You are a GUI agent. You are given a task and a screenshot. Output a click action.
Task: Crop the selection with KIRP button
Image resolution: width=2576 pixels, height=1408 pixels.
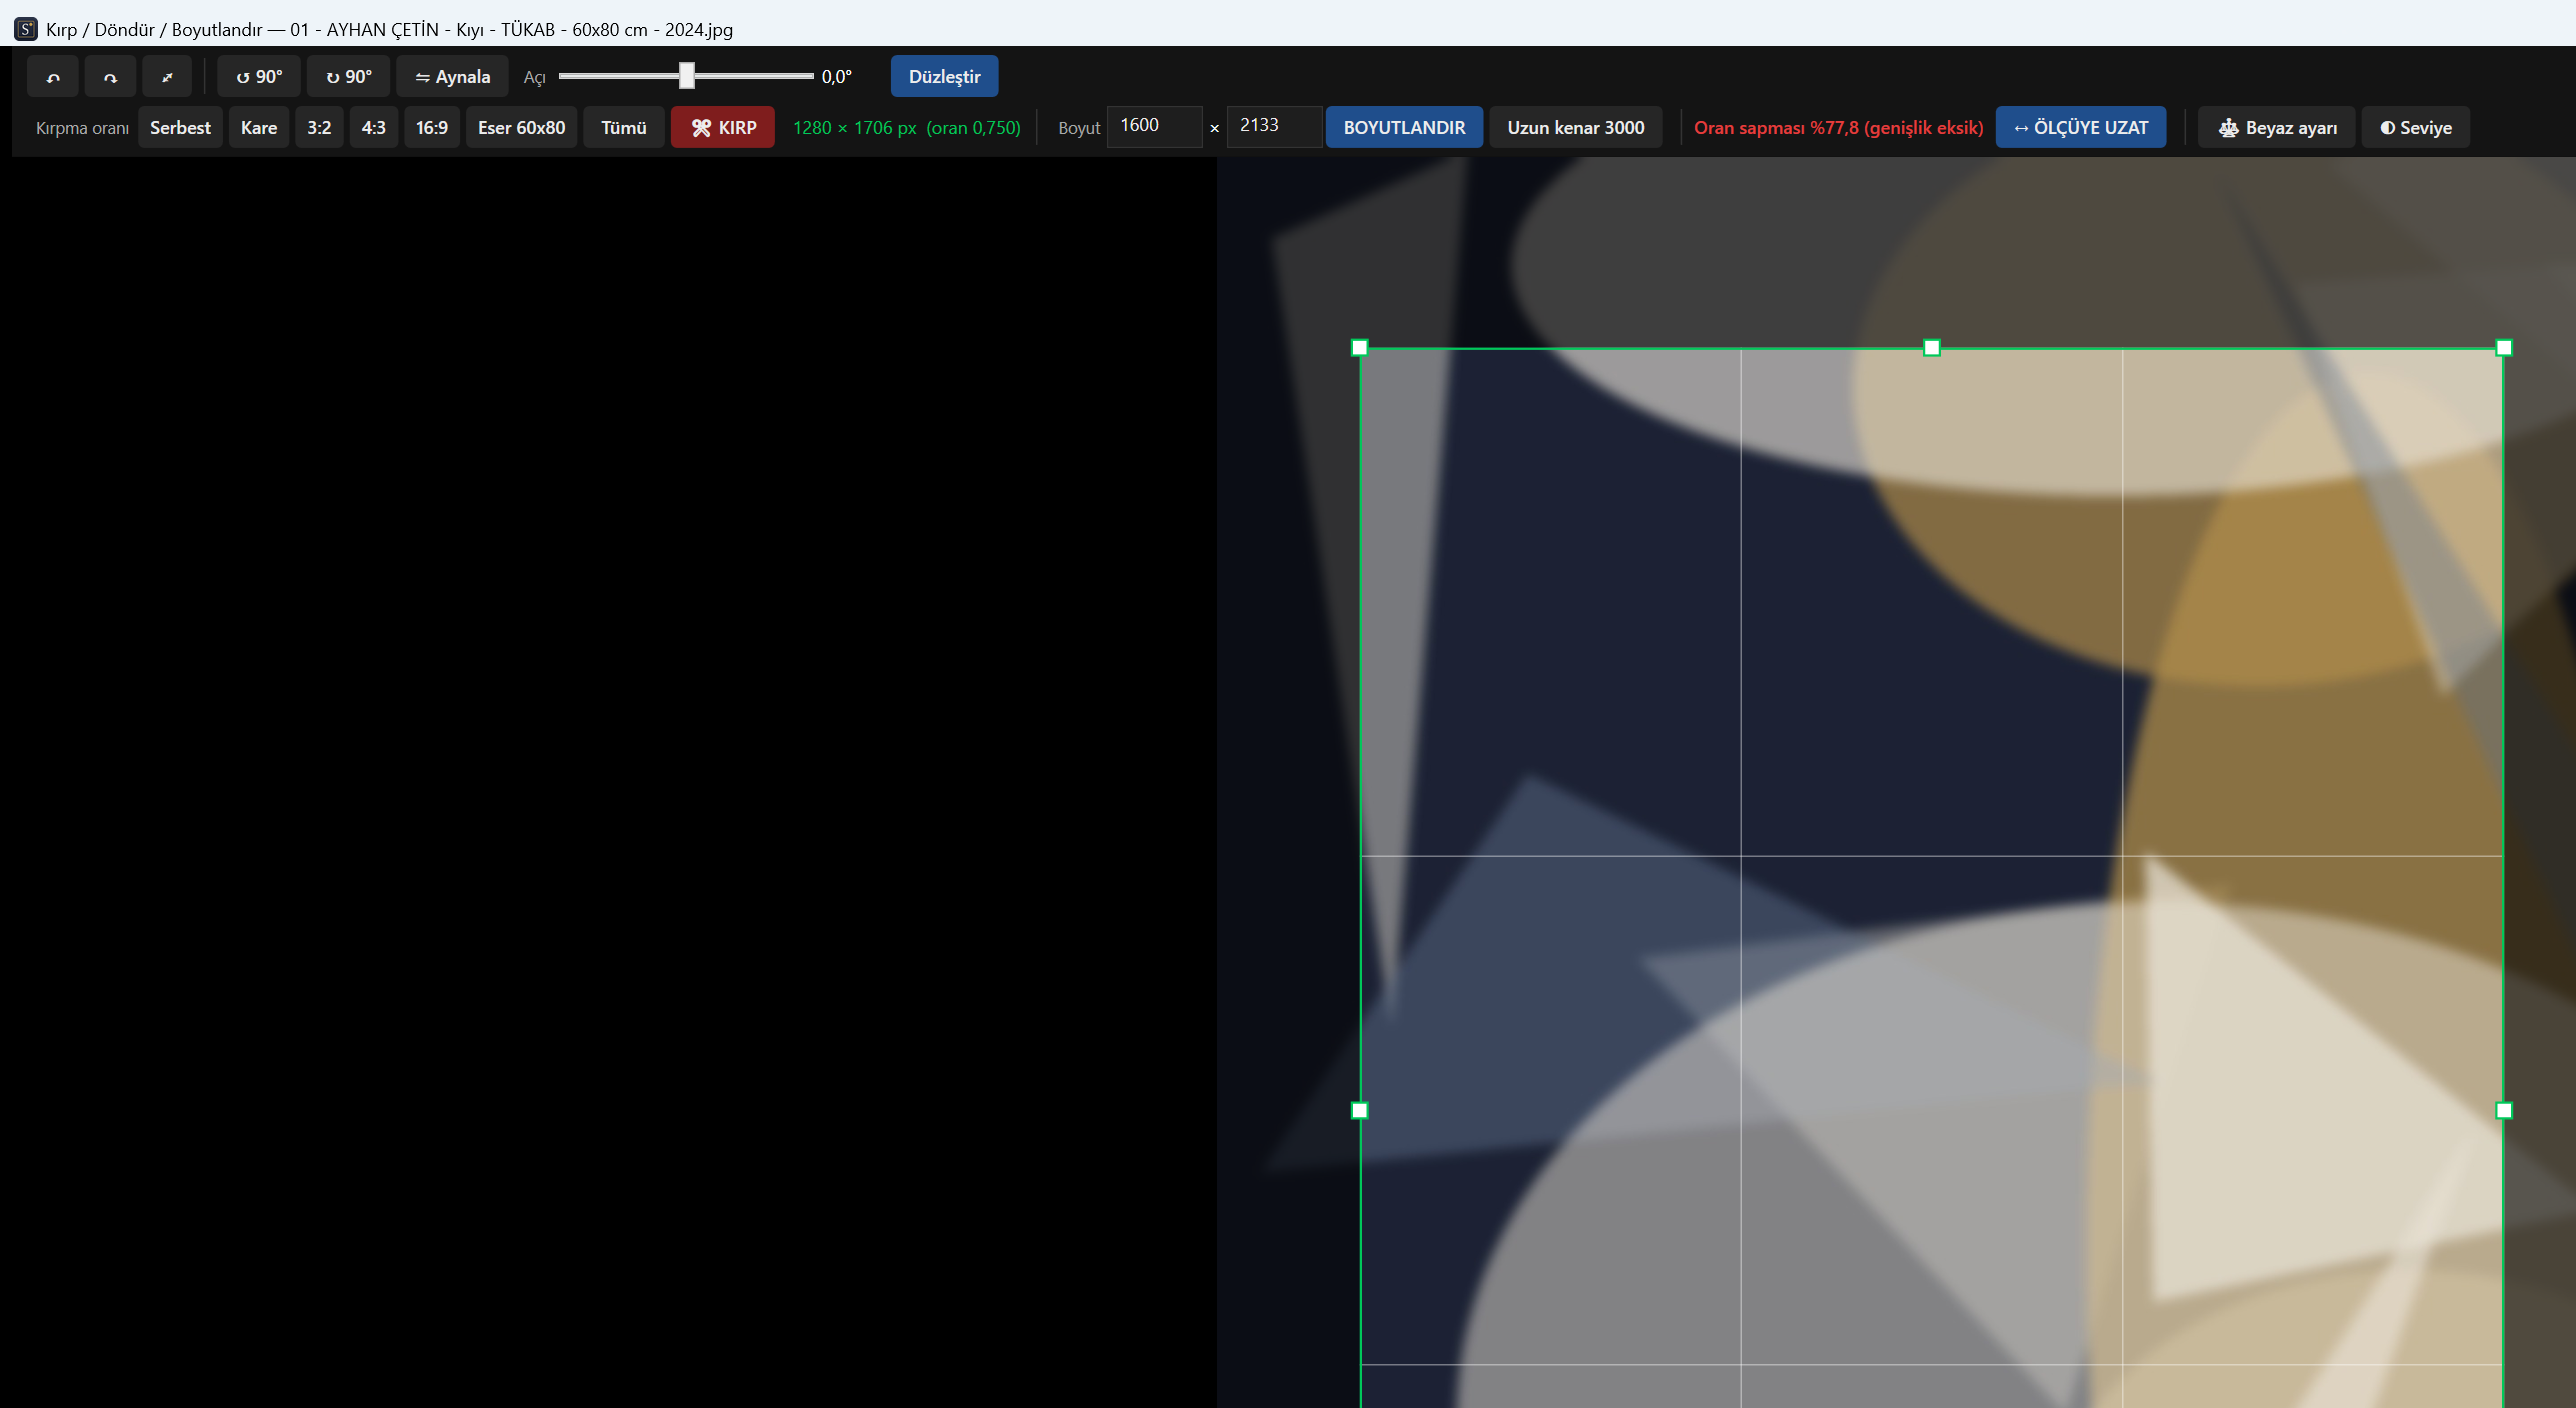tap(723, 128)
